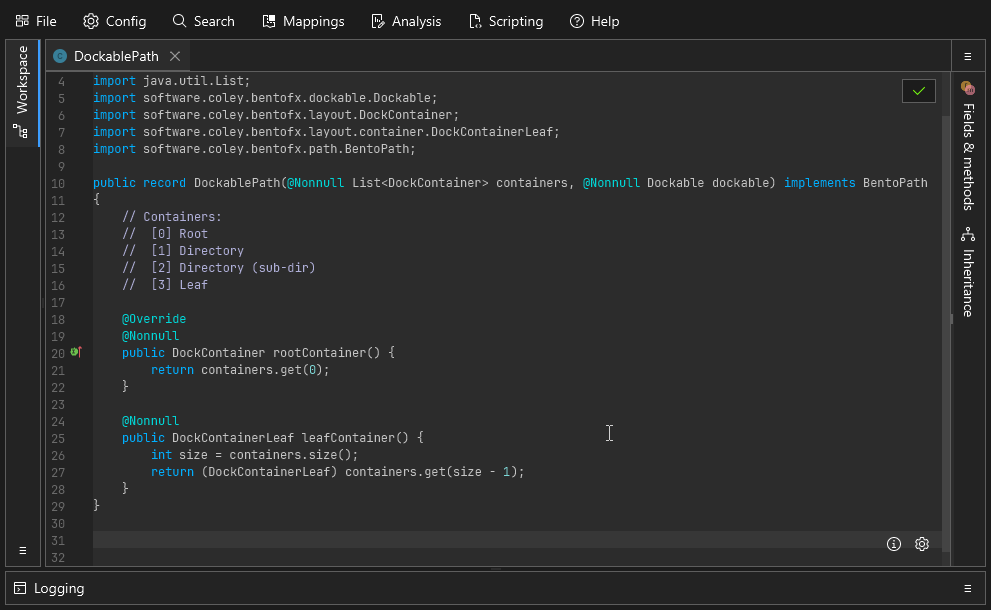Click the class icon on the DockablePath tab
Viewport: 991px width, 610px height.
[60, 56]
